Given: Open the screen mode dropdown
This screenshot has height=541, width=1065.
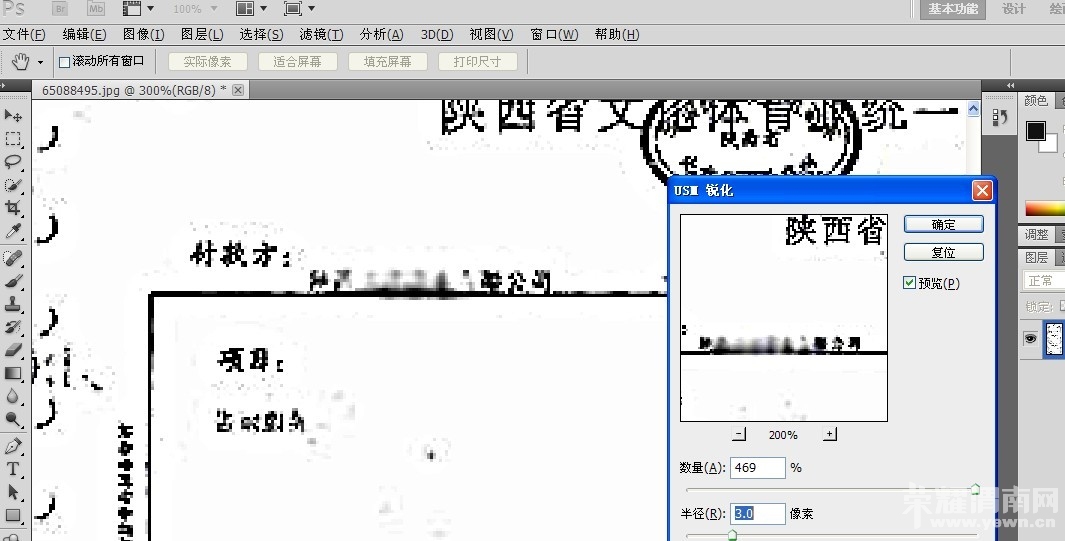Looking at the screenshot, I should coord(298,9).
